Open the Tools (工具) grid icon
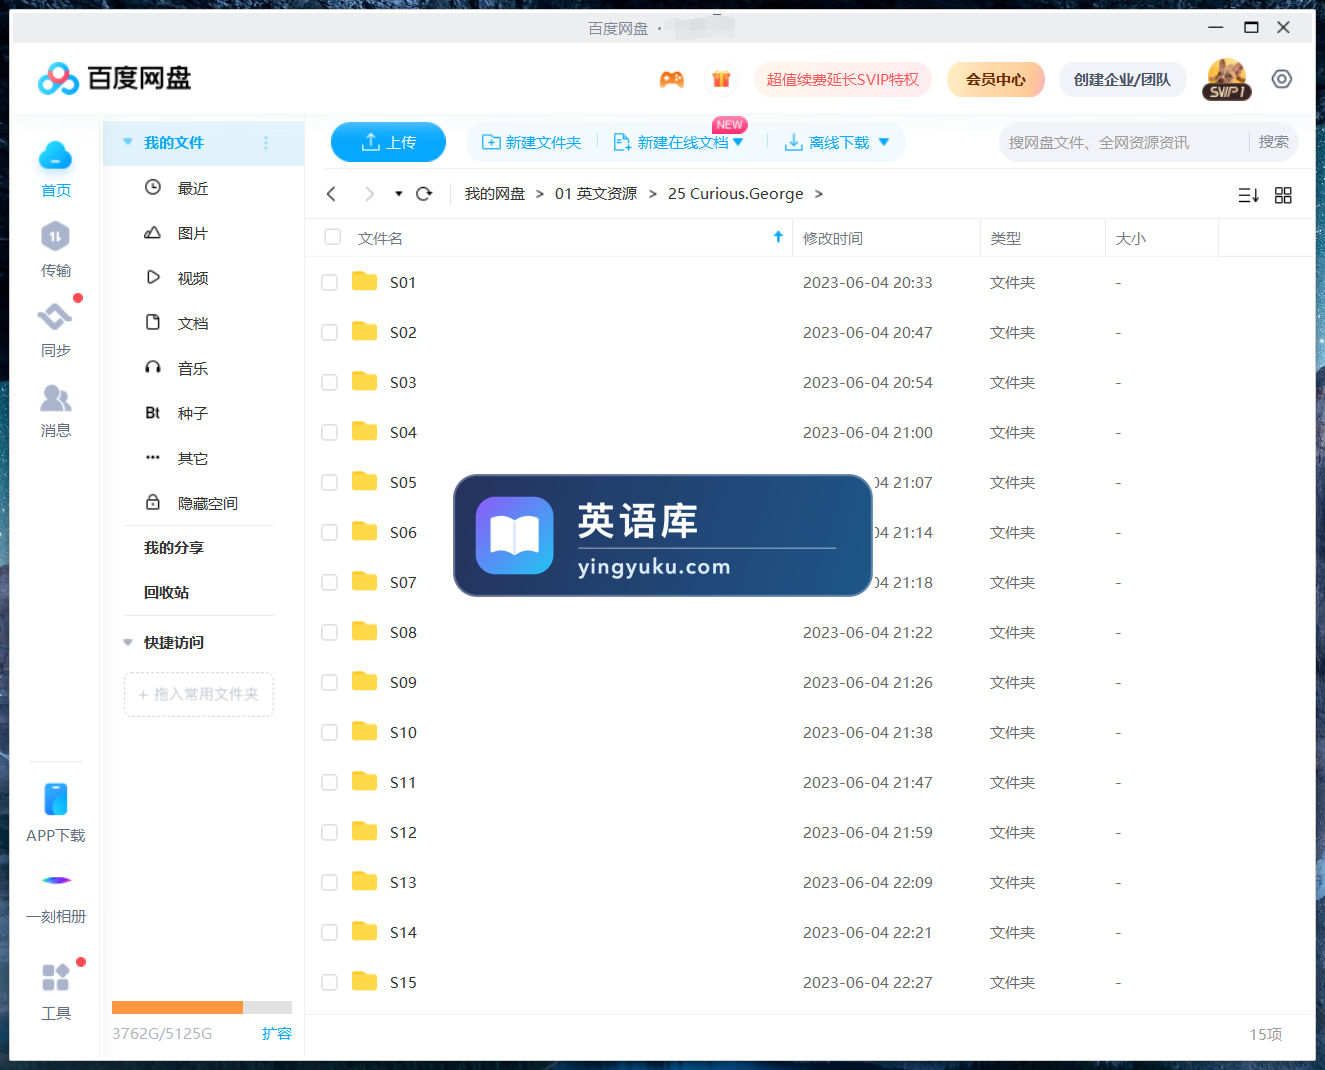 [x=56, y=977]
